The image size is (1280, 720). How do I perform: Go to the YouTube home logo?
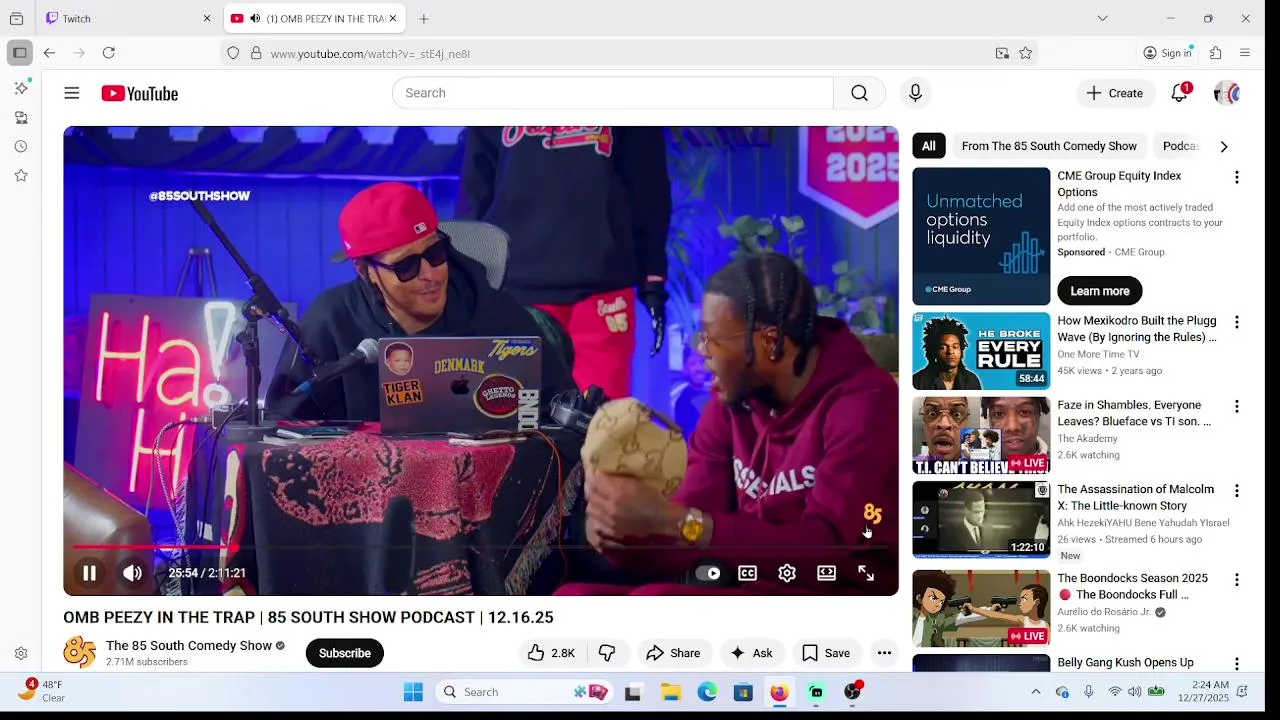point(139,93)
